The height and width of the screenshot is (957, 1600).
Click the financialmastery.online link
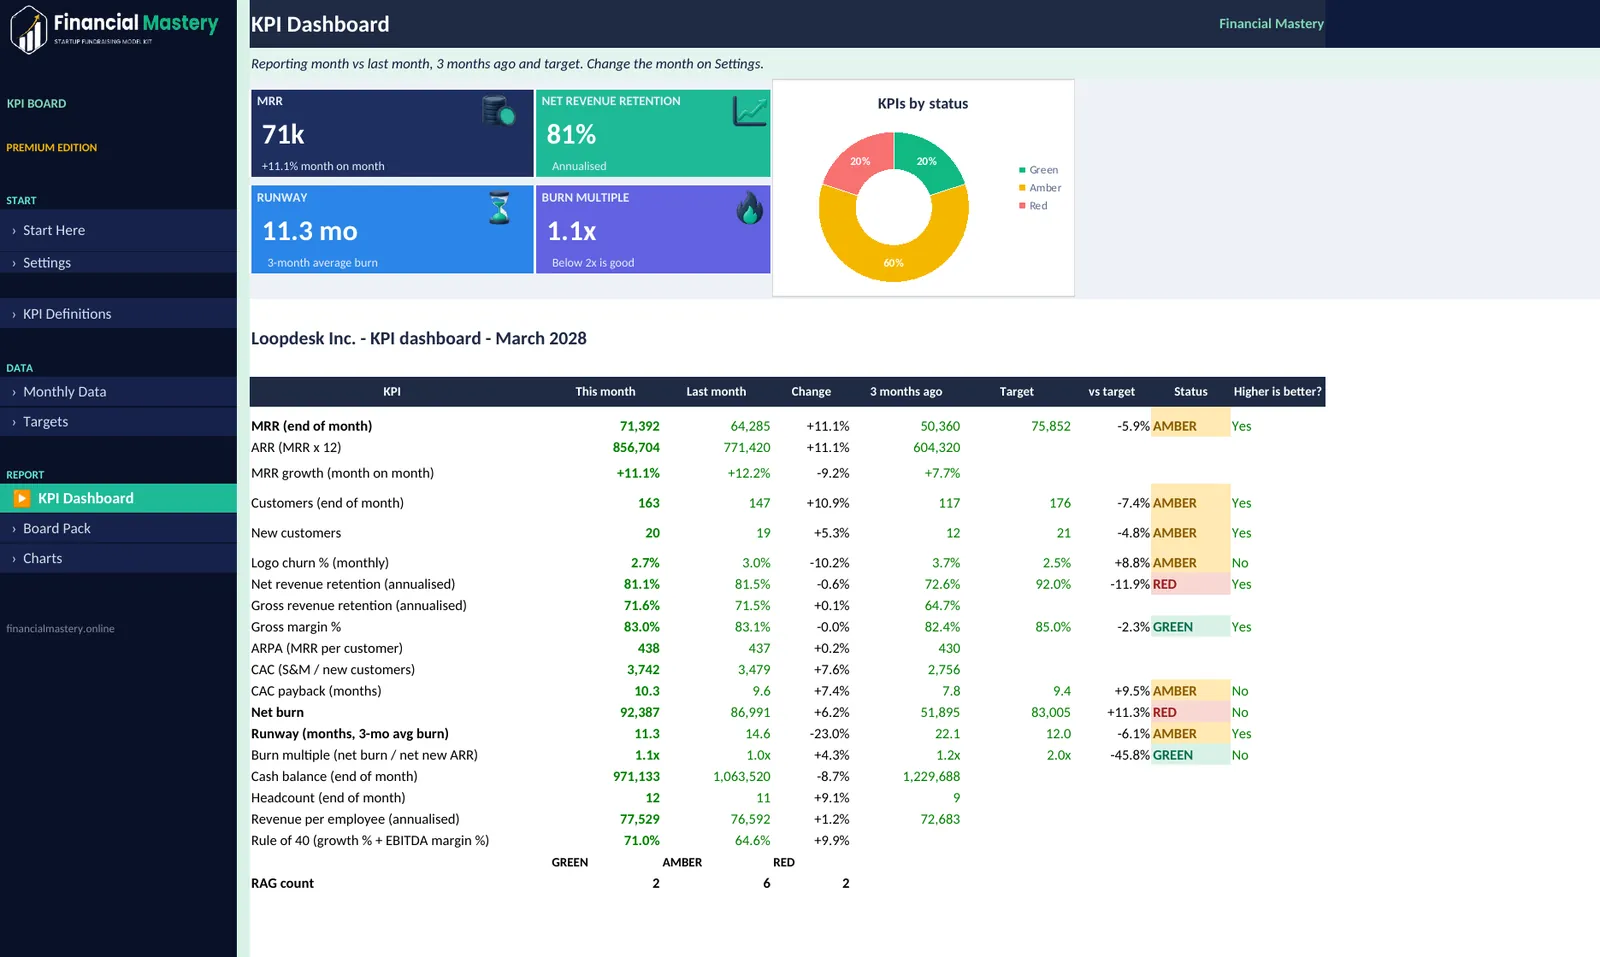(x=60, y=629)
